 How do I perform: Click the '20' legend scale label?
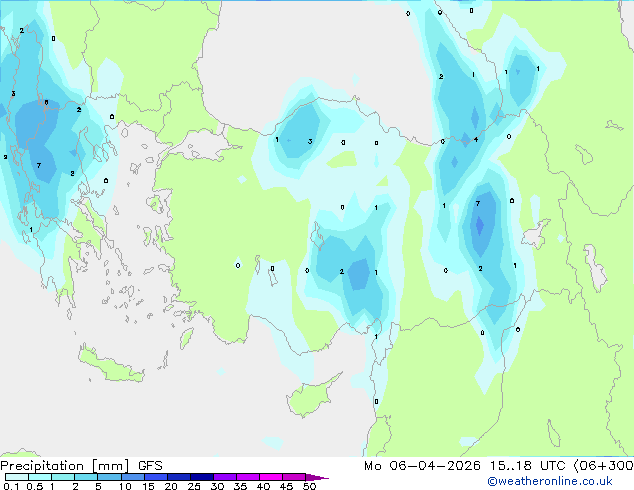point(171,486)
